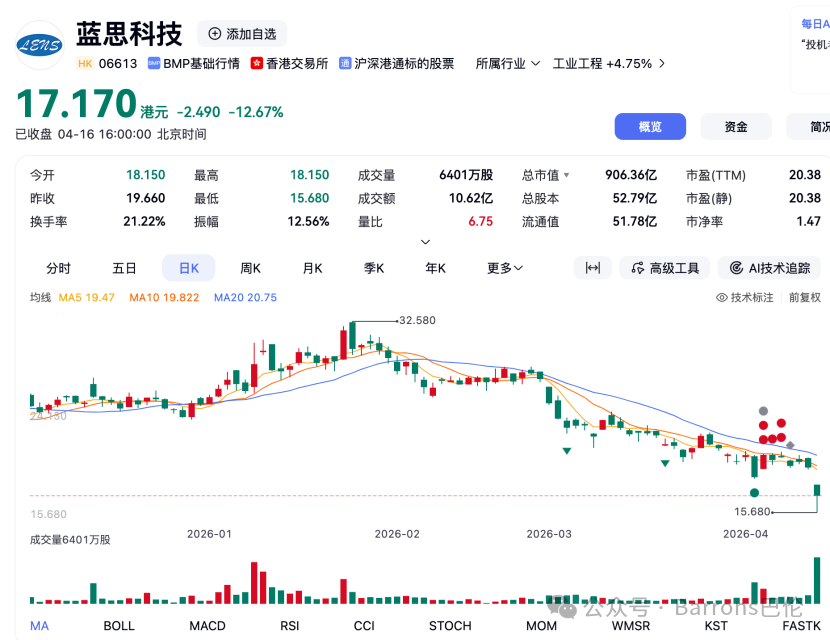Select the 月K chart period

point(312,268)
